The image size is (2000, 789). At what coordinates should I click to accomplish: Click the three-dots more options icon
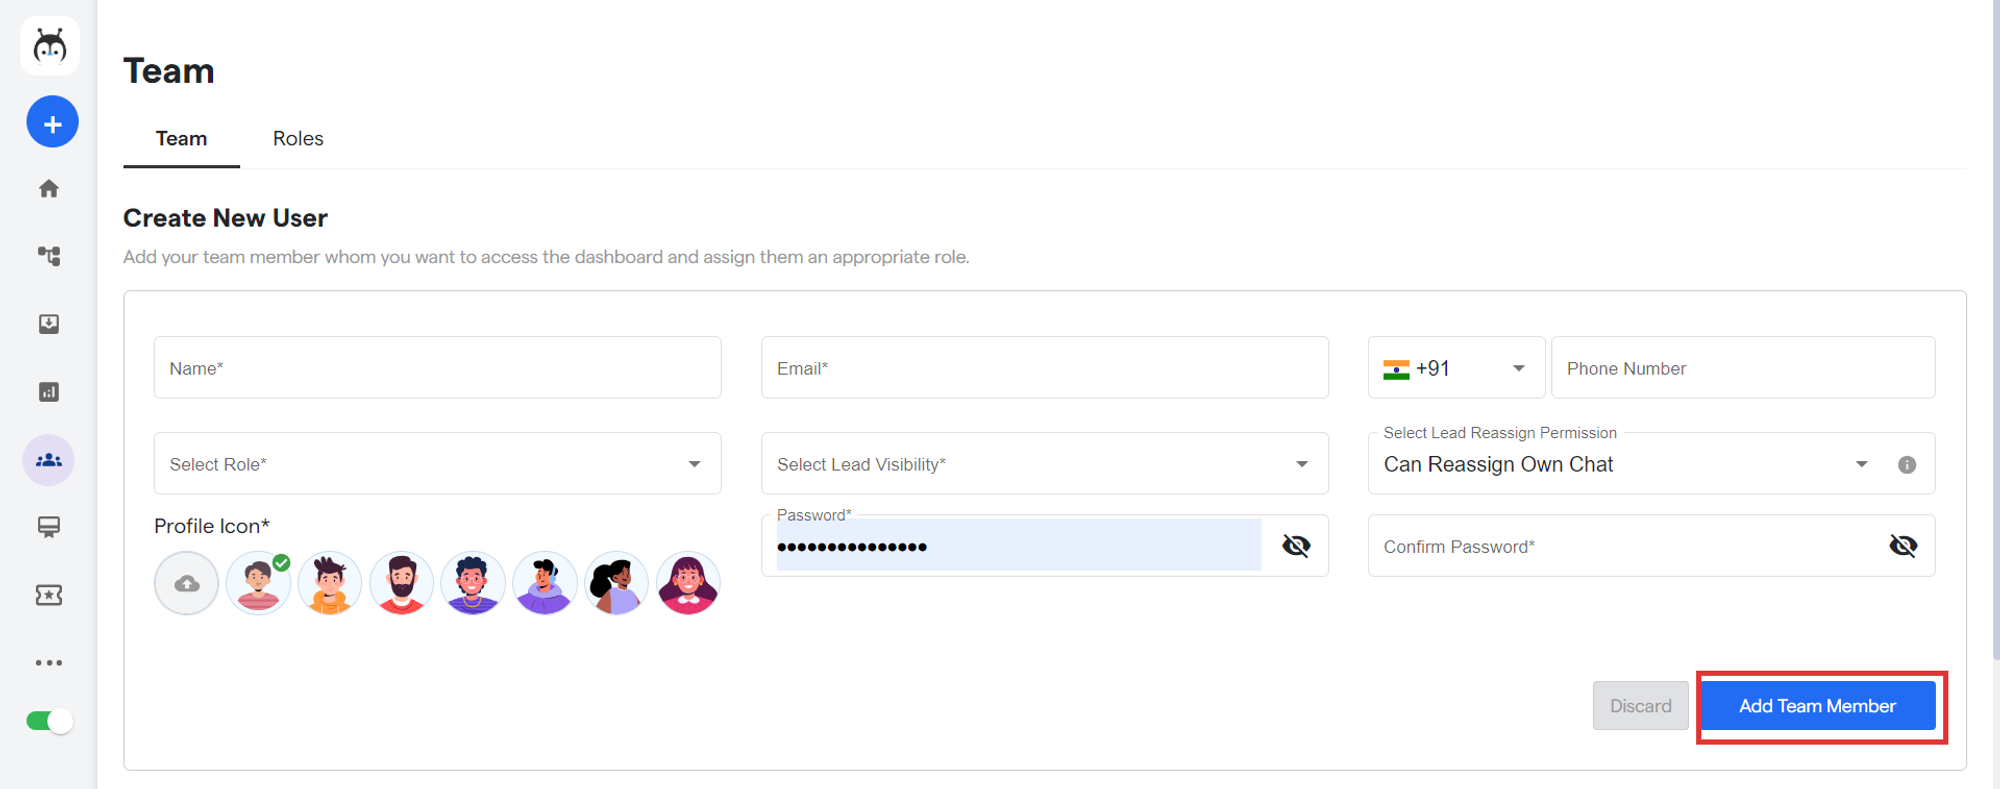(x=49, y=663)
